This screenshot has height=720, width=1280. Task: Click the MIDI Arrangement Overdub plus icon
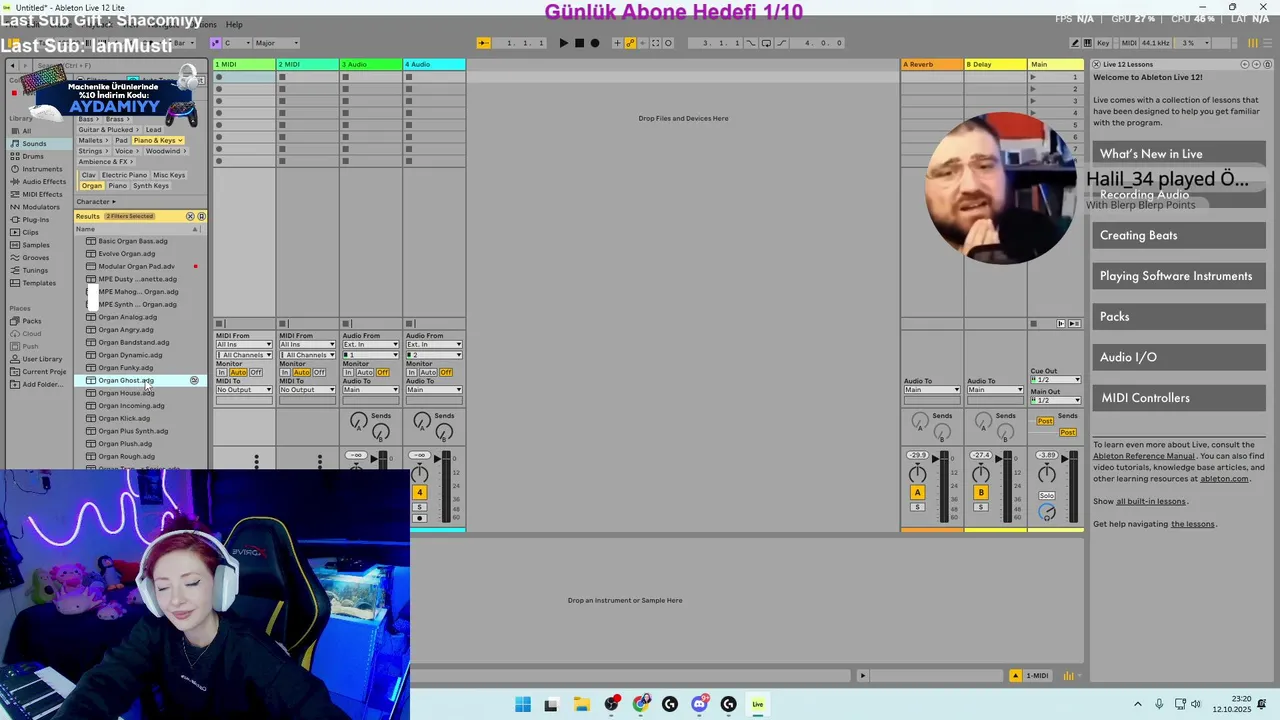(x=617, y=43)
